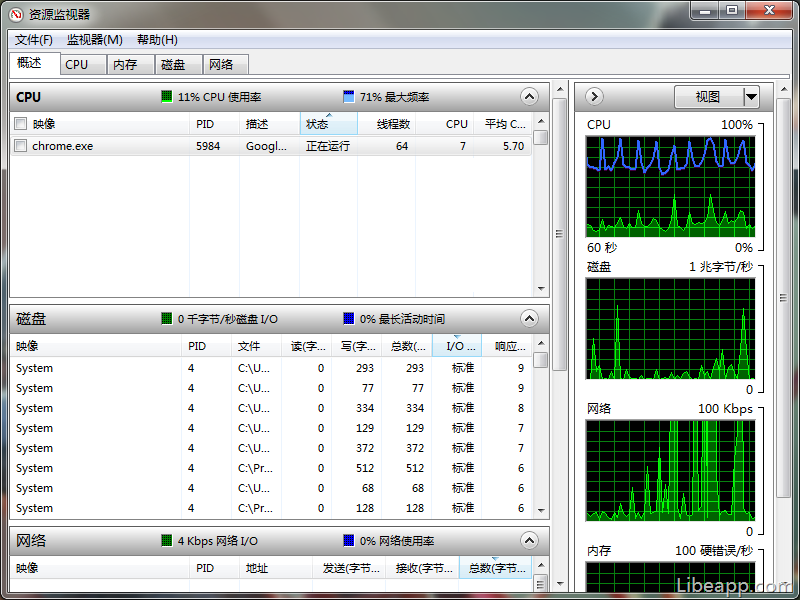Select the System row with 293 bytes written
Screen dimensions: 800x600
point(271,368)
